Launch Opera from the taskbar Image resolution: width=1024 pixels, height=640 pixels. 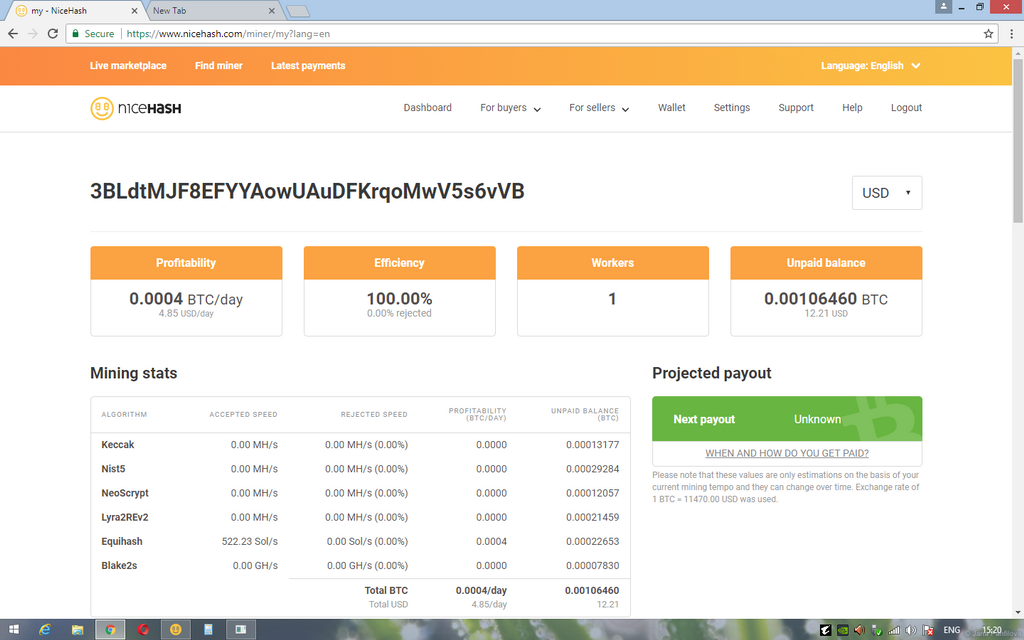coord(143,630)
